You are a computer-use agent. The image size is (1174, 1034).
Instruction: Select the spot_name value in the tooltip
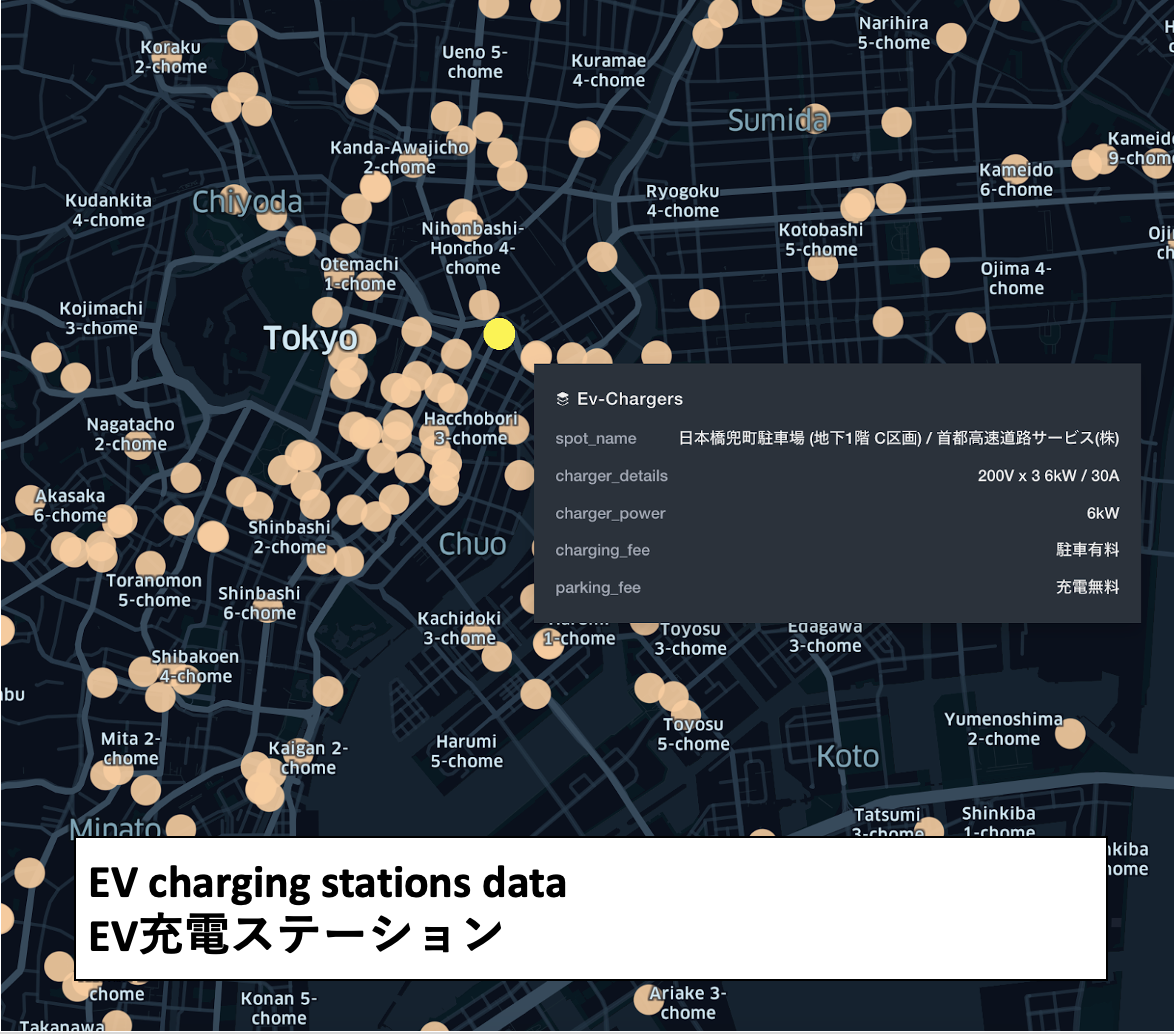900,438
